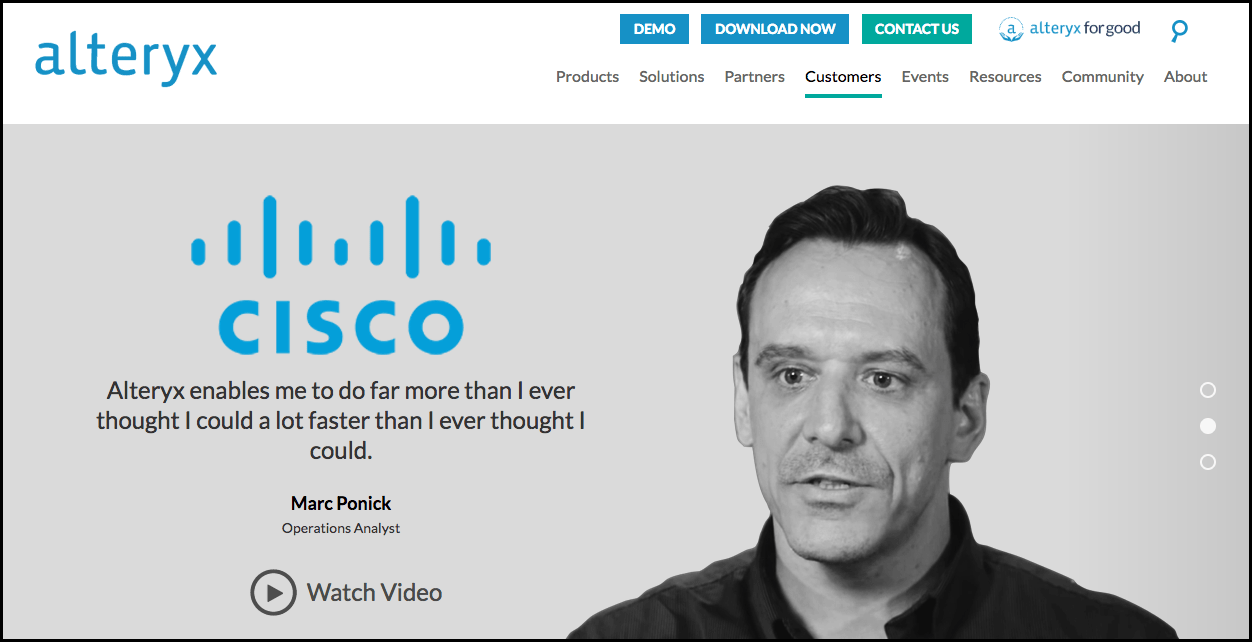Visit the Community page
1252x642 pixels.
point(1103,77)
